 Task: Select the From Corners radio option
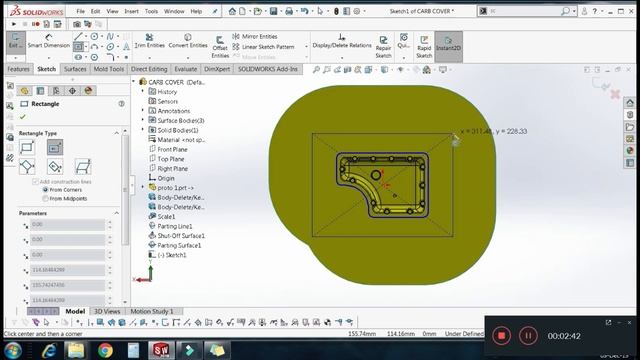coord(45,190)
